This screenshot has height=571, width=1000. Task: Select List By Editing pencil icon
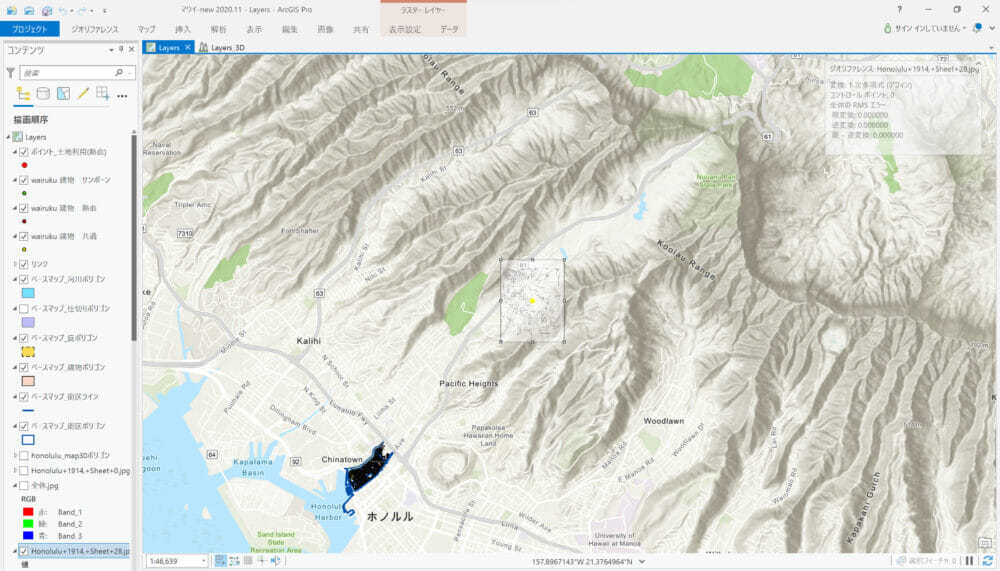[x=83, y=94]
